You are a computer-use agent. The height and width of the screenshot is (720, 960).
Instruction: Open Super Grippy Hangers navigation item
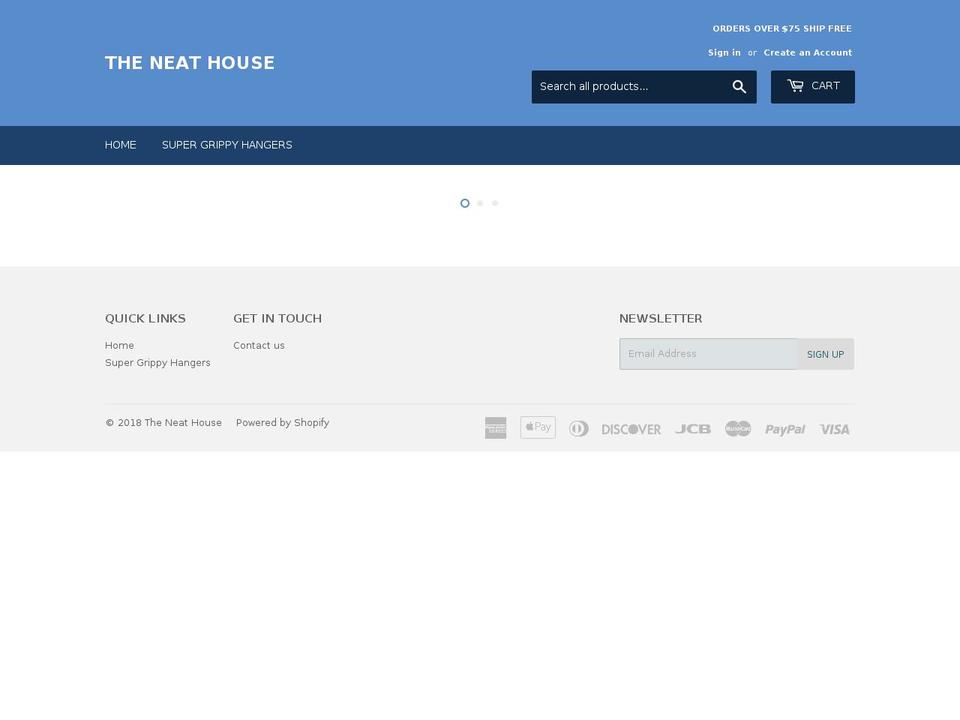coord(227,145)
